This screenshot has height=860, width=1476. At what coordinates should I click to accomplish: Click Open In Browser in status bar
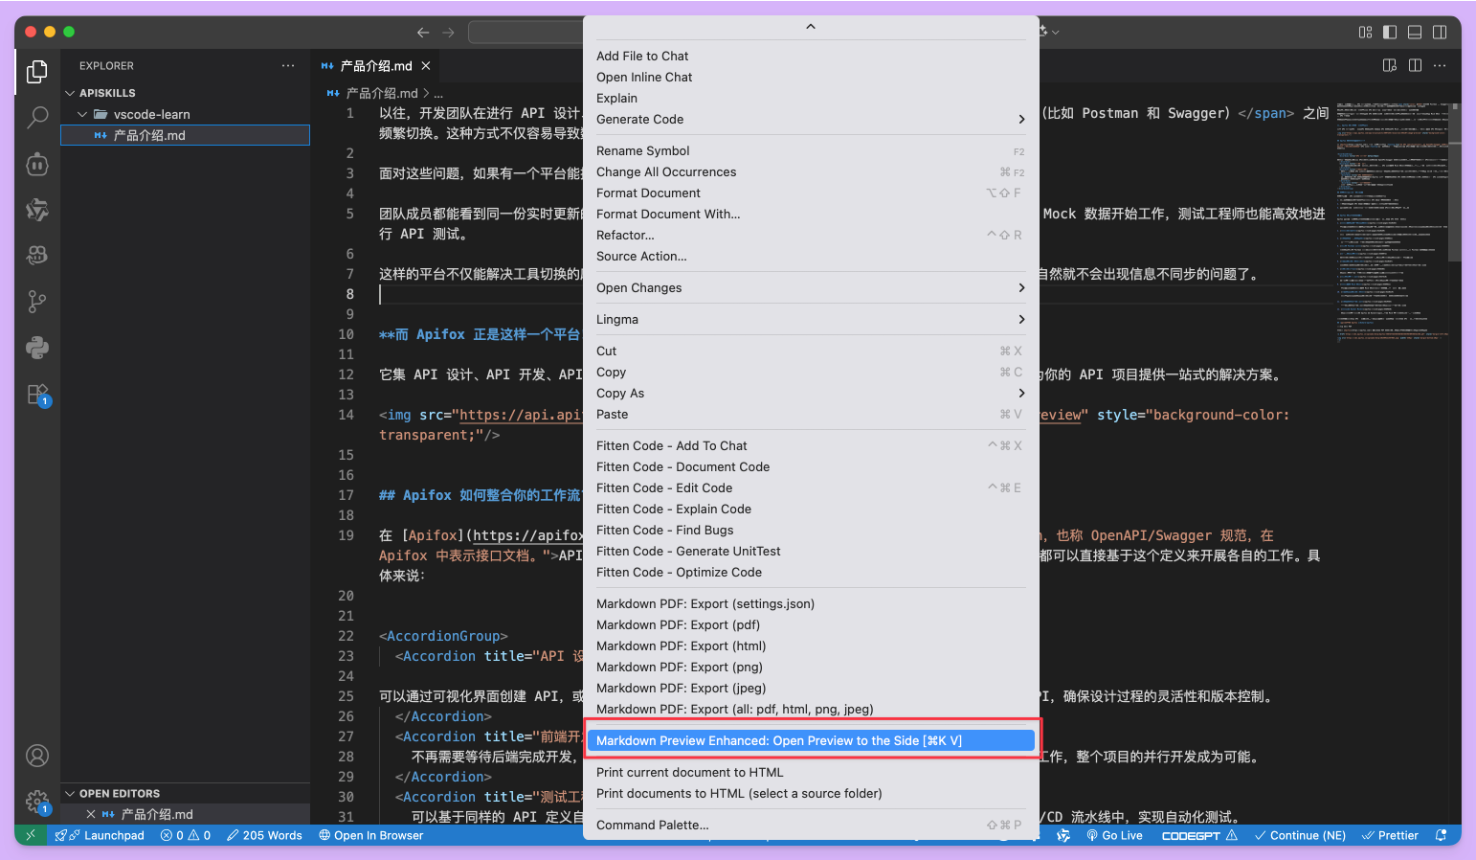(x=371, y=836)
